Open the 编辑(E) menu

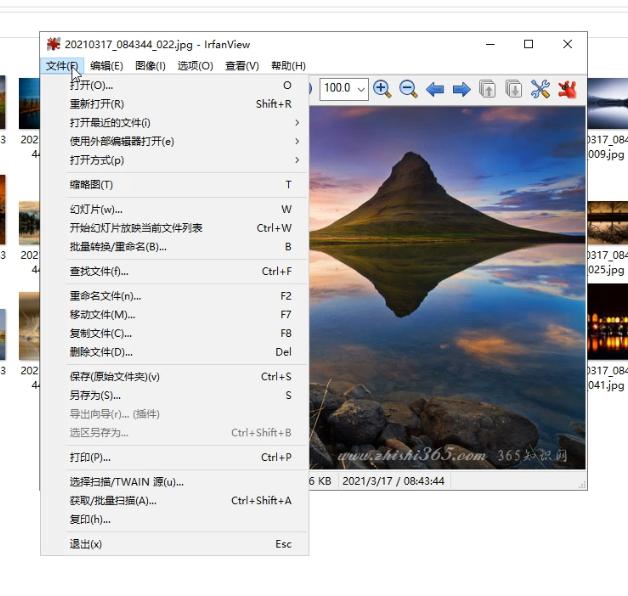pos(107,66)
